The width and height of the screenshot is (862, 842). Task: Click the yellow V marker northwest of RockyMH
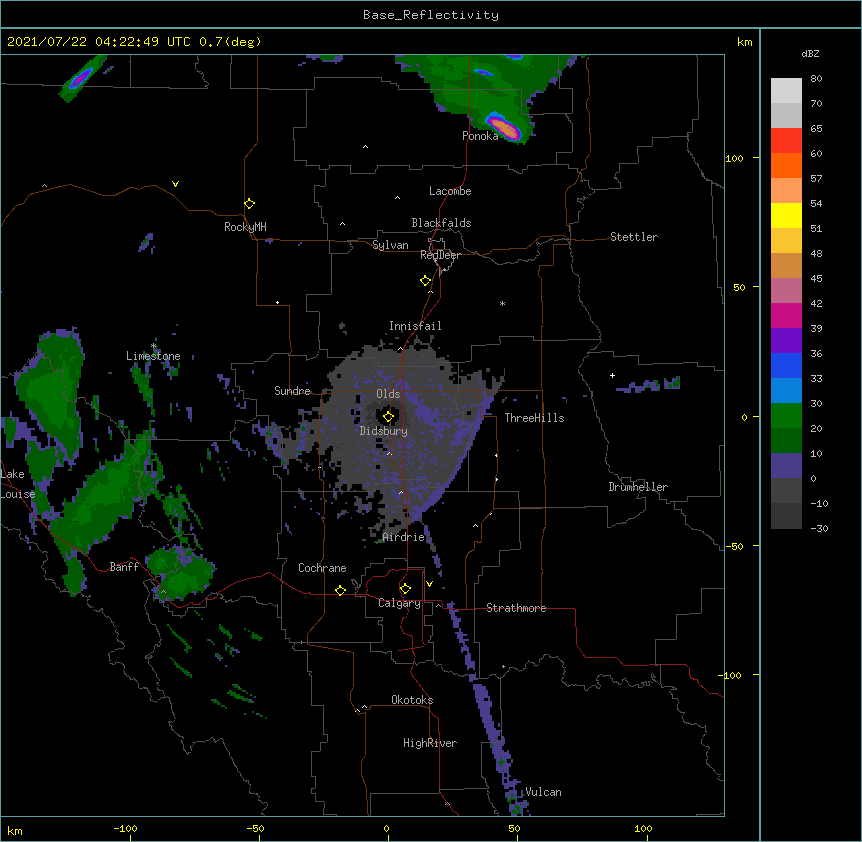tap(175, 184)
